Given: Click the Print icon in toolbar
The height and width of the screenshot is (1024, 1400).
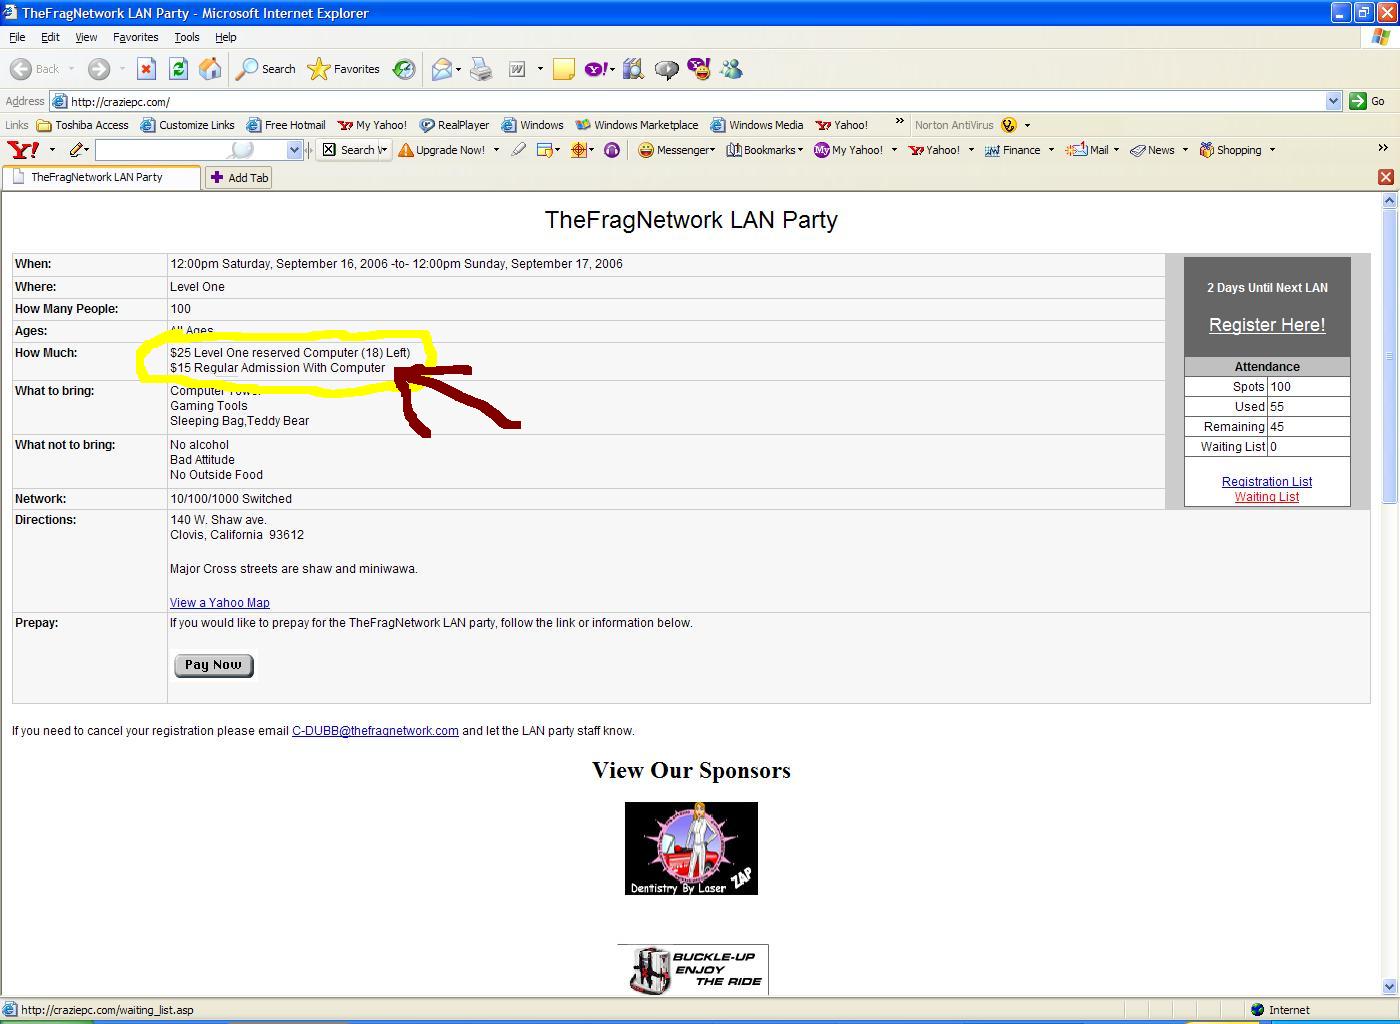Looking at the screenshot, I should tap(481, 69).
